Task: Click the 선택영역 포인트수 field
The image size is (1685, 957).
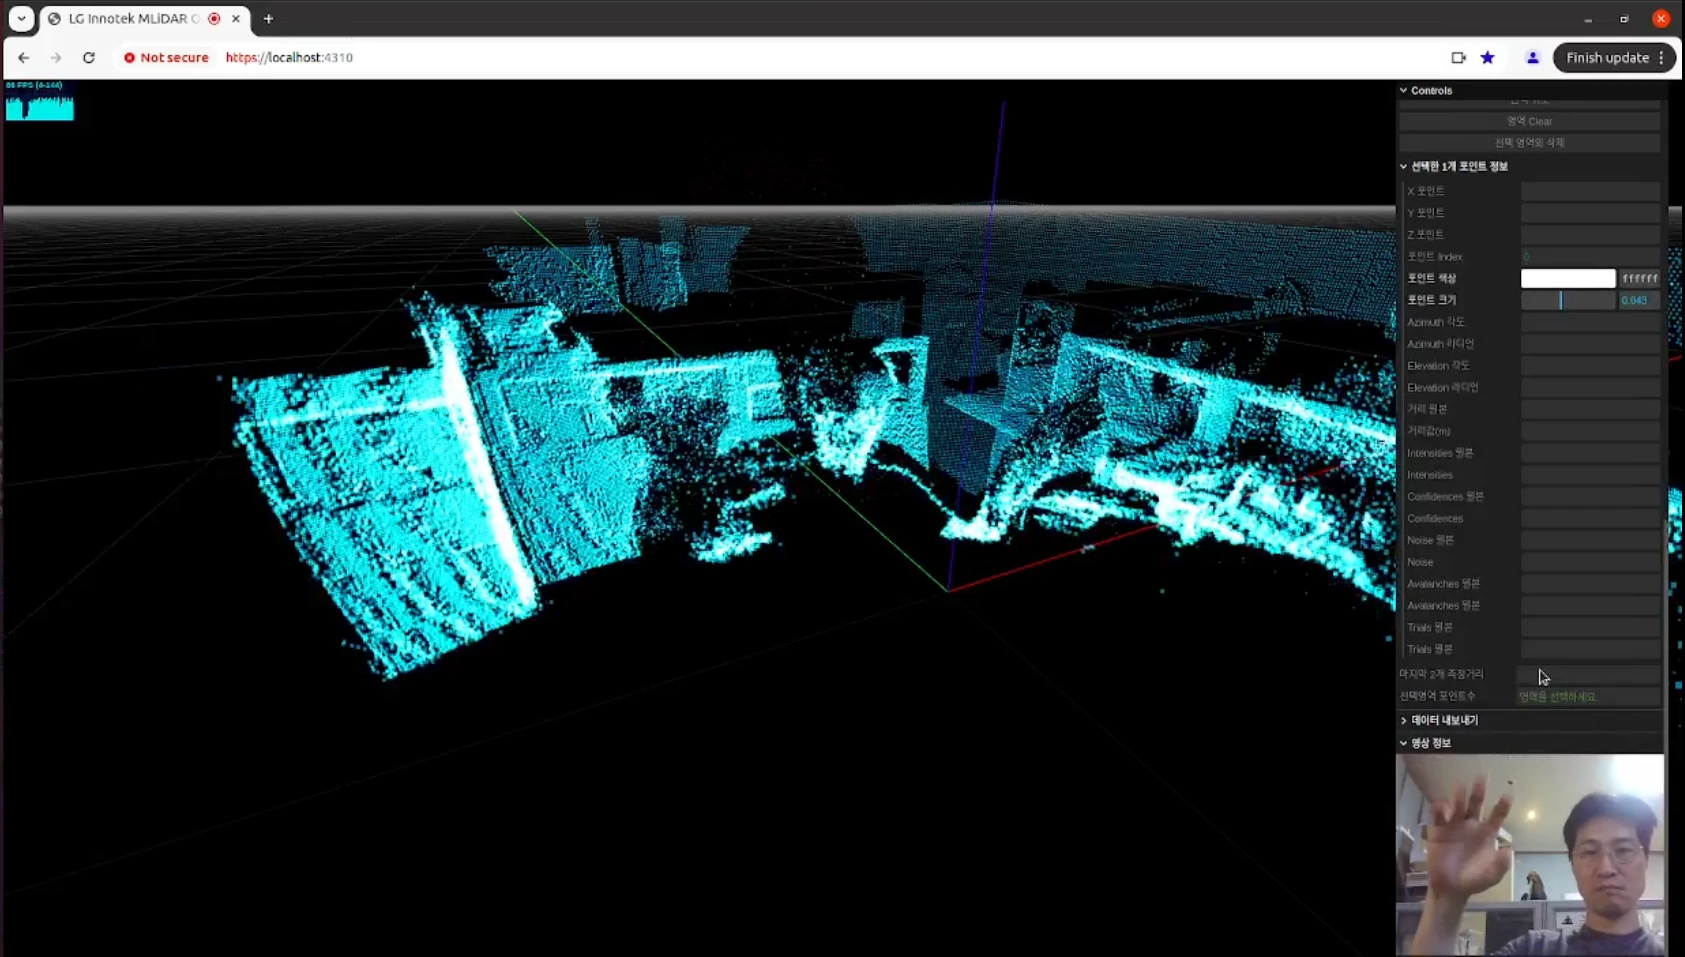Action: click(1590, 697)
